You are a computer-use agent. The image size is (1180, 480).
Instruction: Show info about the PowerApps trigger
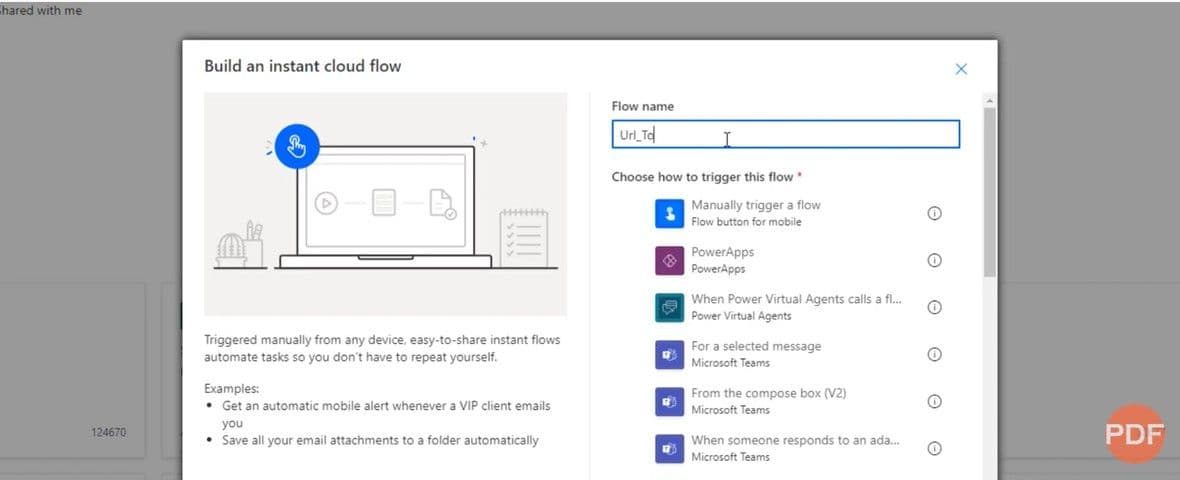(935, 260)
